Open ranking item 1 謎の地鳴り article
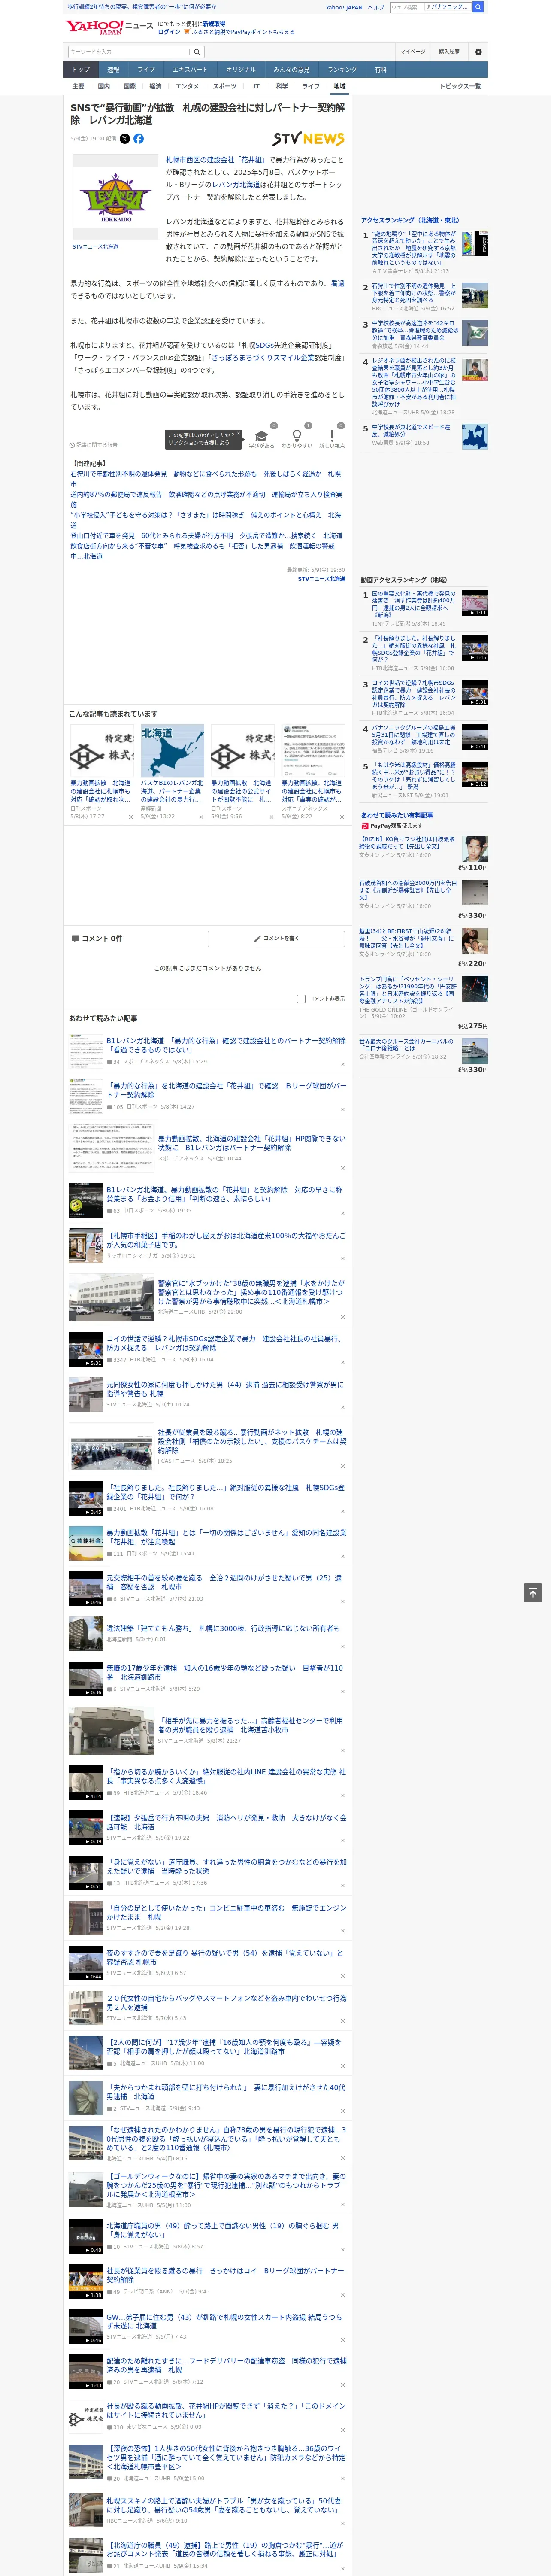This screenshot has height=2576, width=551. click(x=414, y=248)
